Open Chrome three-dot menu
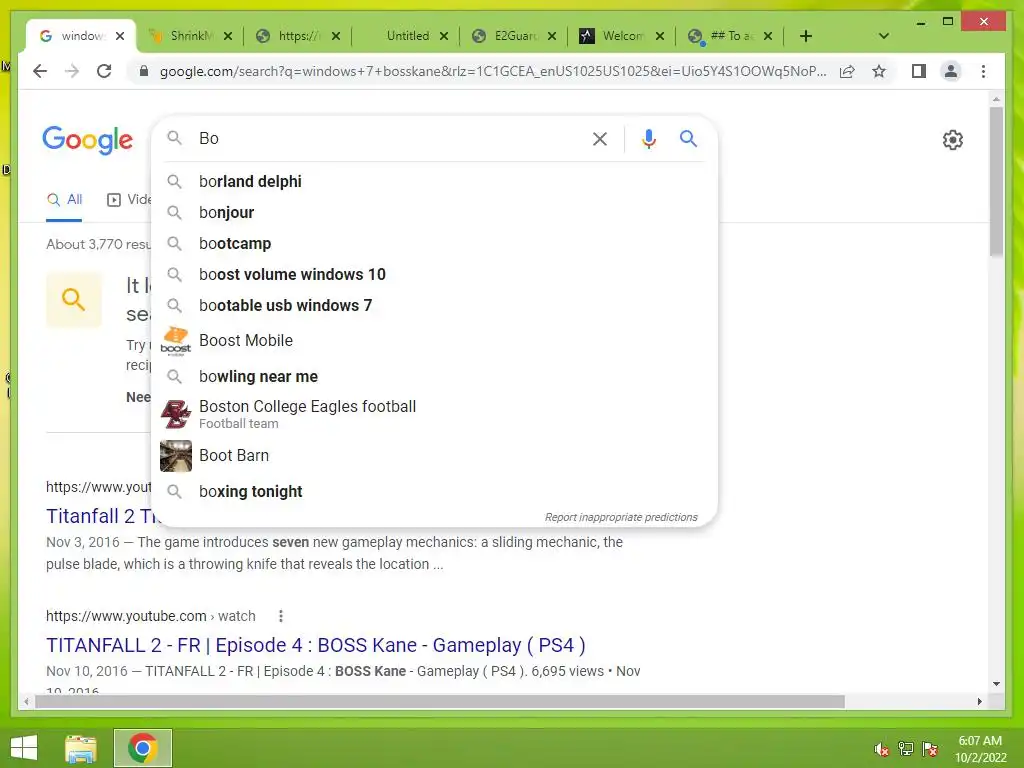 coord(984,71)
